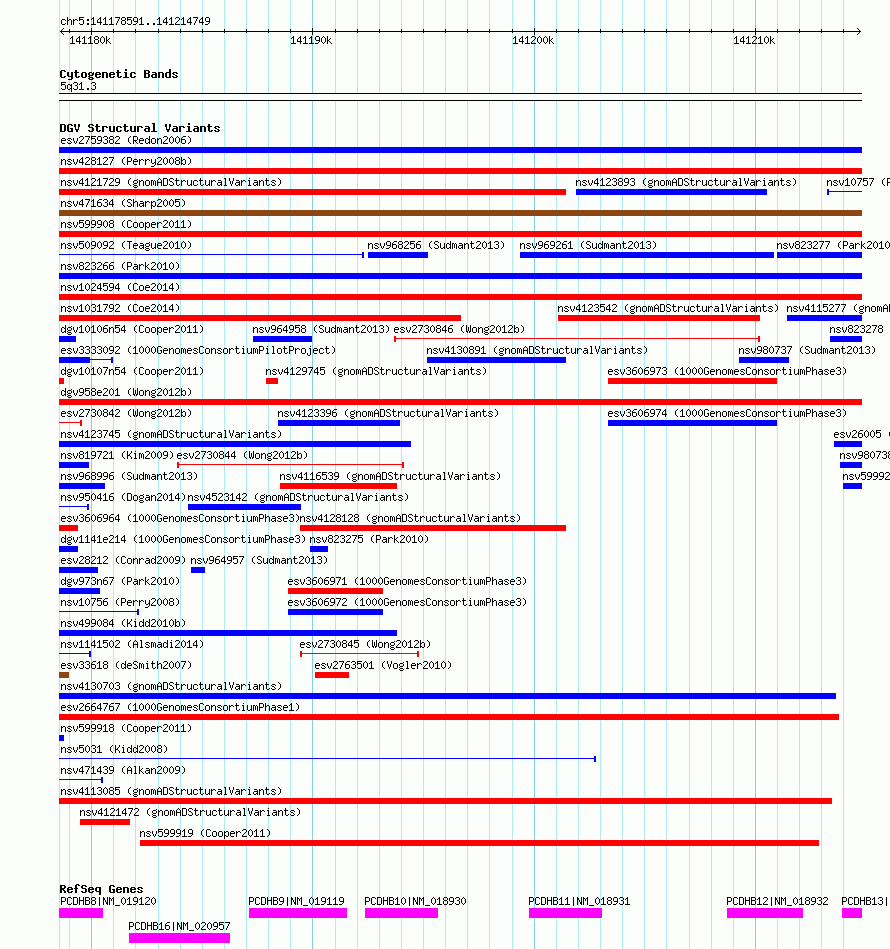Click variant nsv969261 (Sudmant2013) bar
Image resolution: width=890 pixels, height=949 pixels.
pyautogui.click(x=647, y=255)
